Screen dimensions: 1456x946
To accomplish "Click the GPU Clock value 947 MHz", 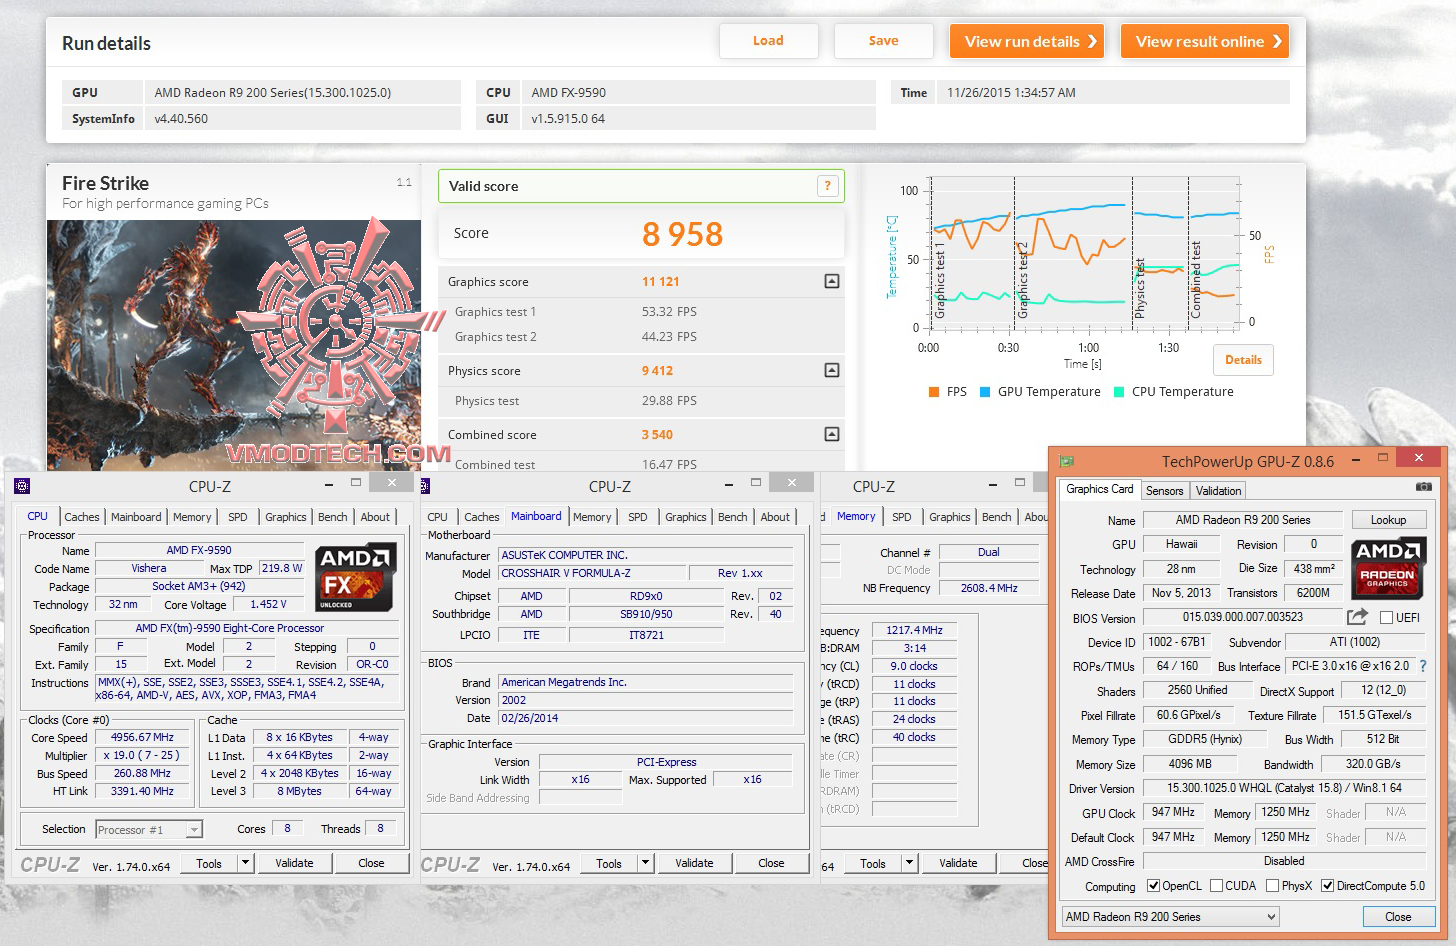I will coord(1173,812).
